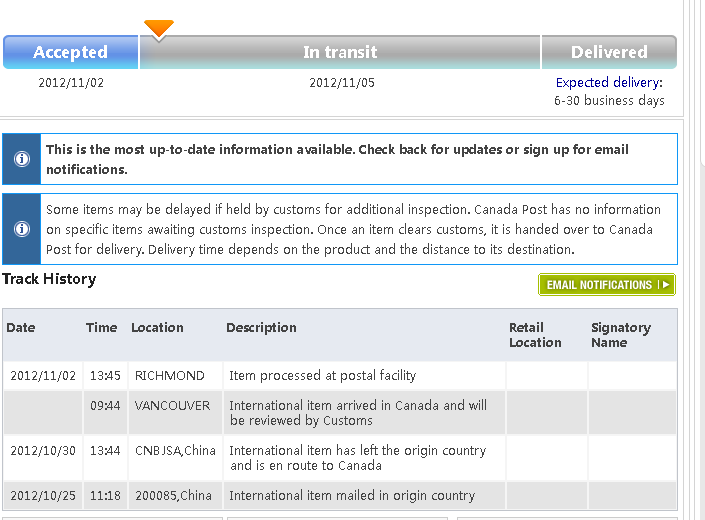The image size is (705, 520).
Task: Click the Signatory Name column header
Action: [x=620, y=335]
